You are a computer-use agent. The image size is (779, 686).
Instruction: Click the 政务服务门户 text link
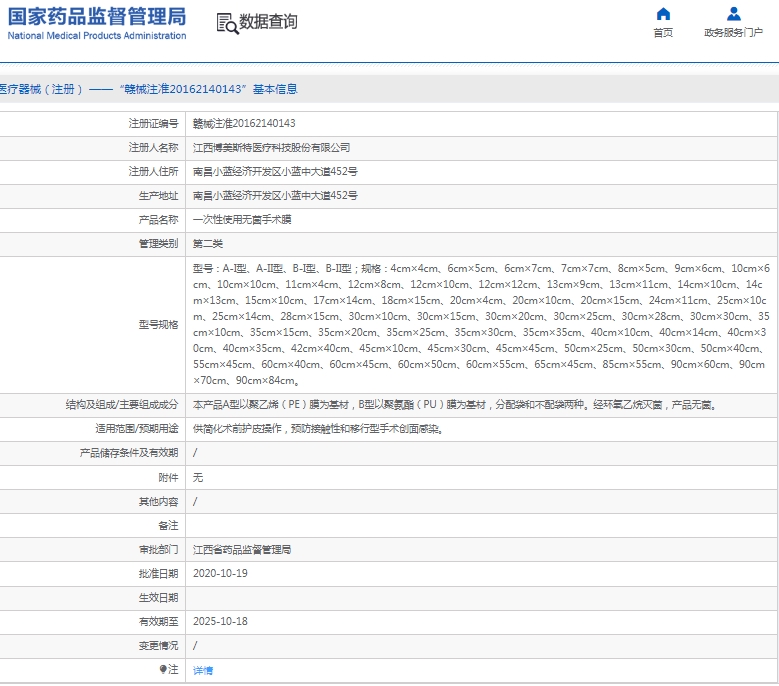click(733, 33)
